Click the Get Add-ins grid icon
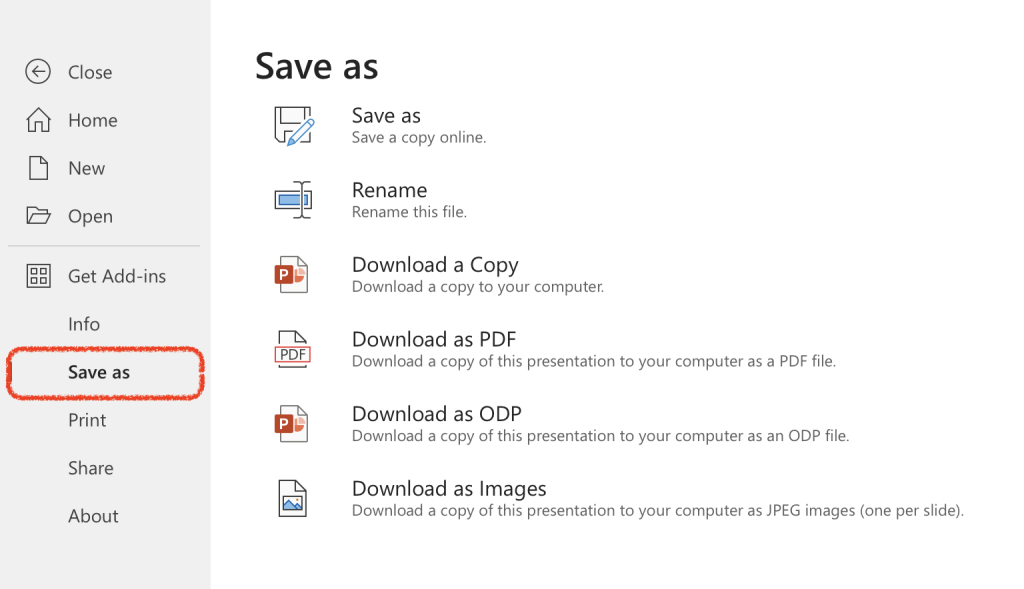This screenshot has width=1024, height=589. [x=38, y=276]
